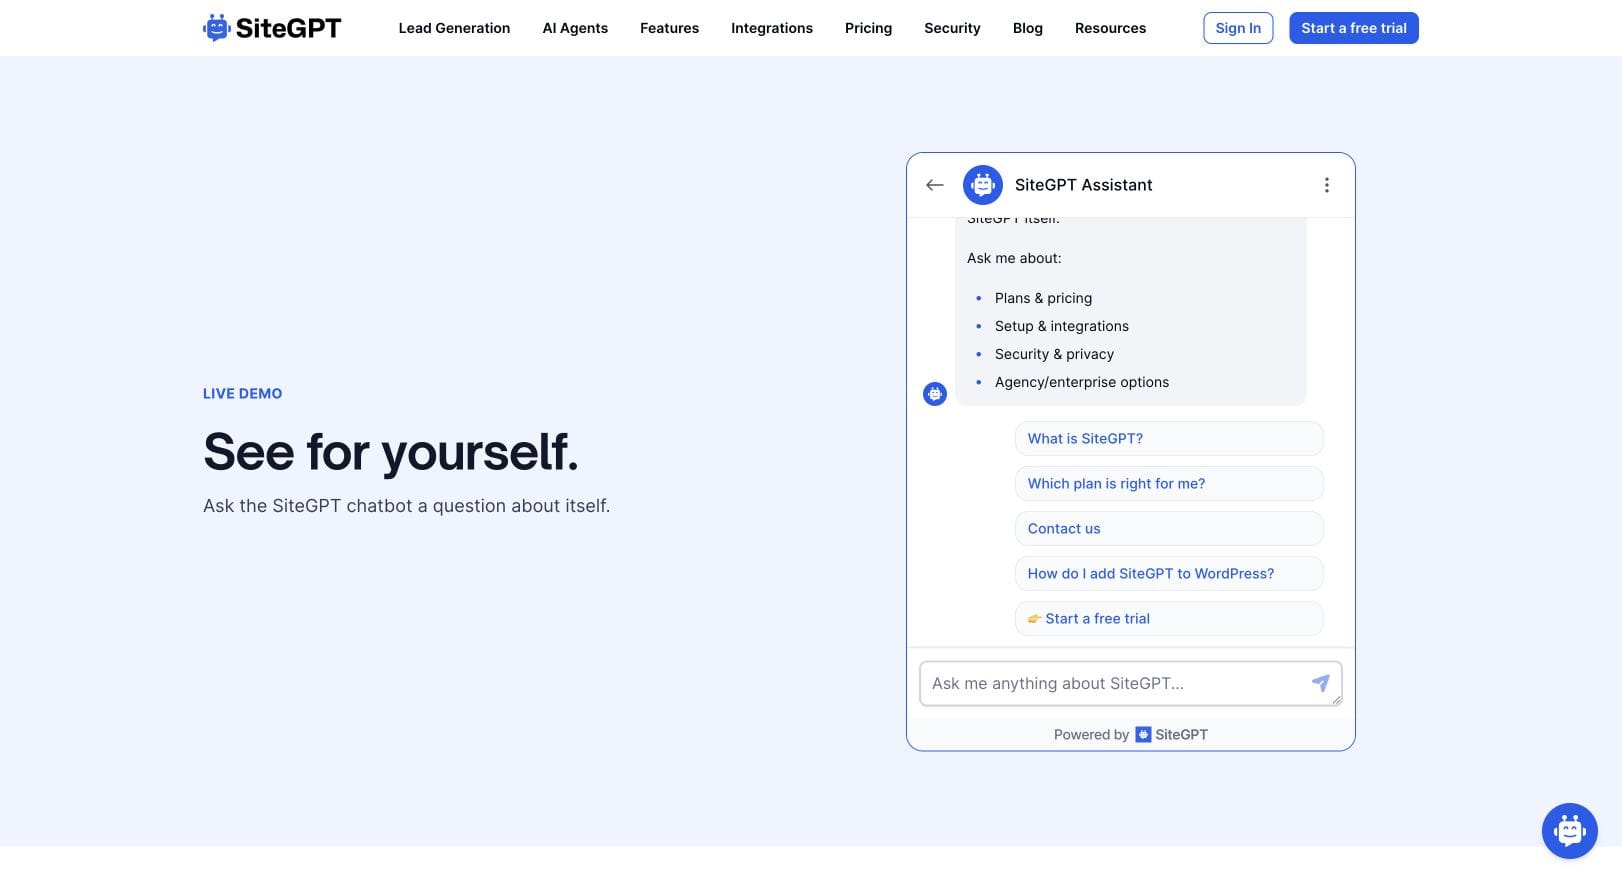Viewport: 1622px width, 883px height.
Task: Open the Features menu item
Action: pos(669,28)
